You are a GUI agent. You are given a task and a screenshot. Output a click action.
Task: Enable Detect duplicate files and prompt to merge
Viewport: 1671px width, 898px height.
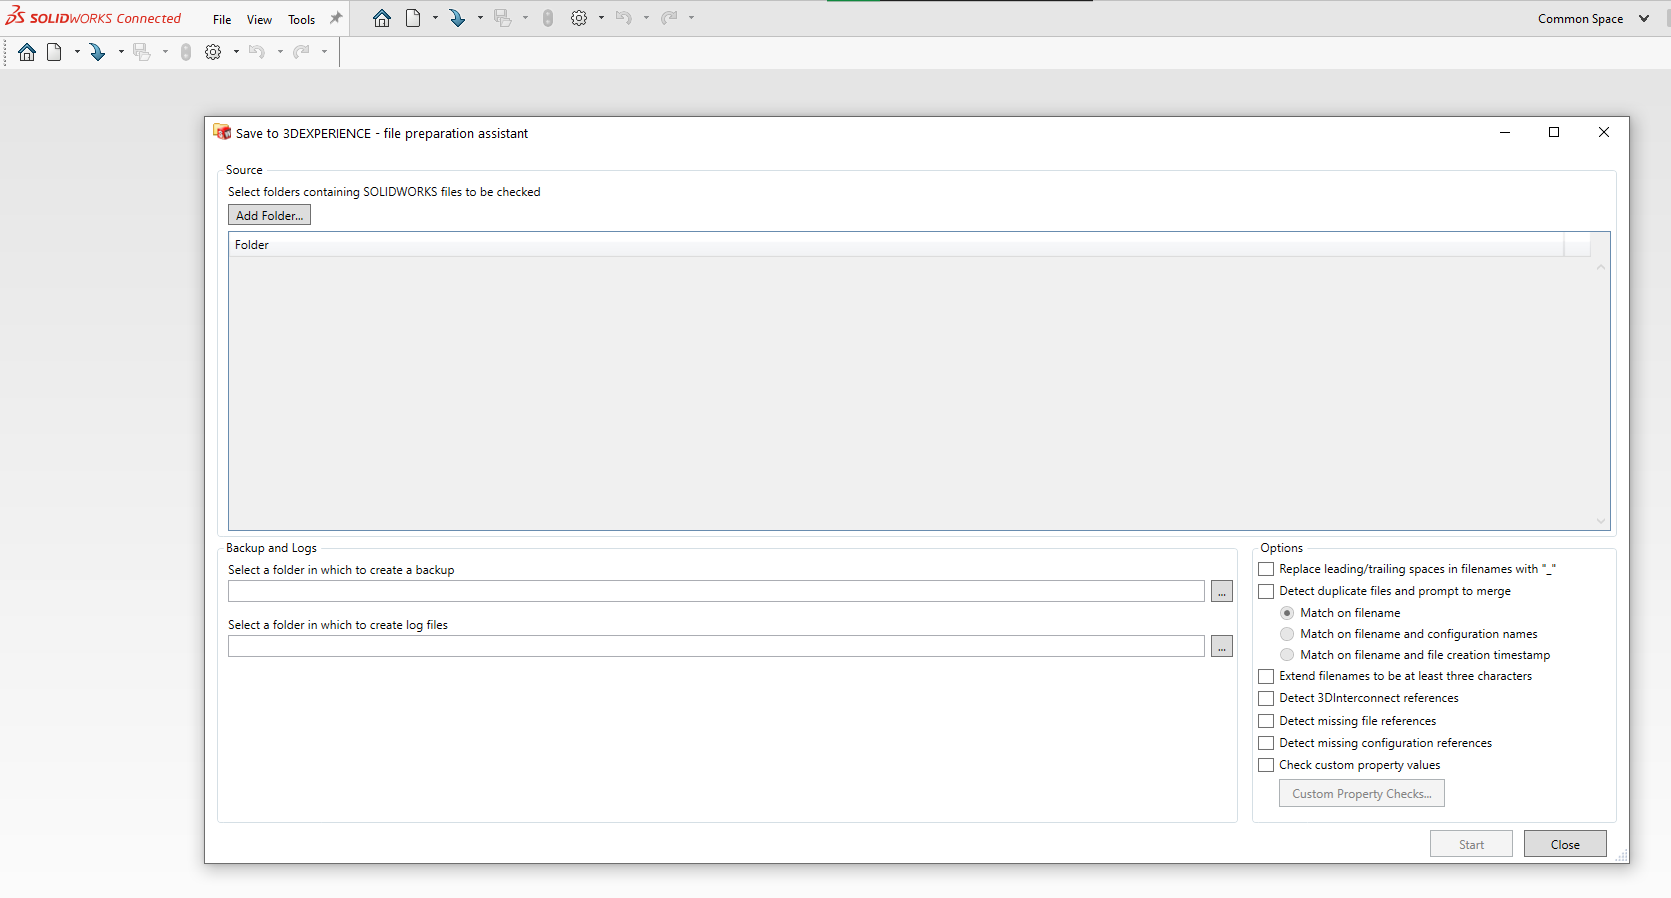1266,591
